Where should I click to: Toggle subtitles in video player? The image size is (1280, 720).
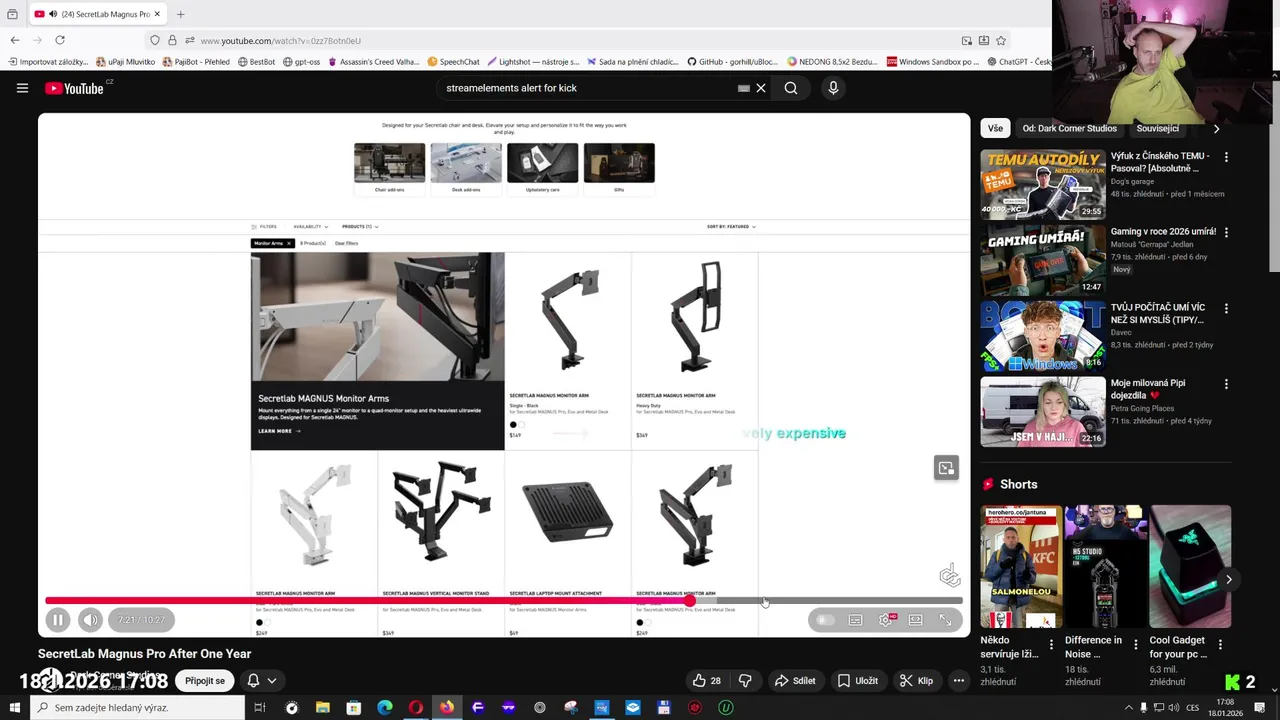pos(855,620)
